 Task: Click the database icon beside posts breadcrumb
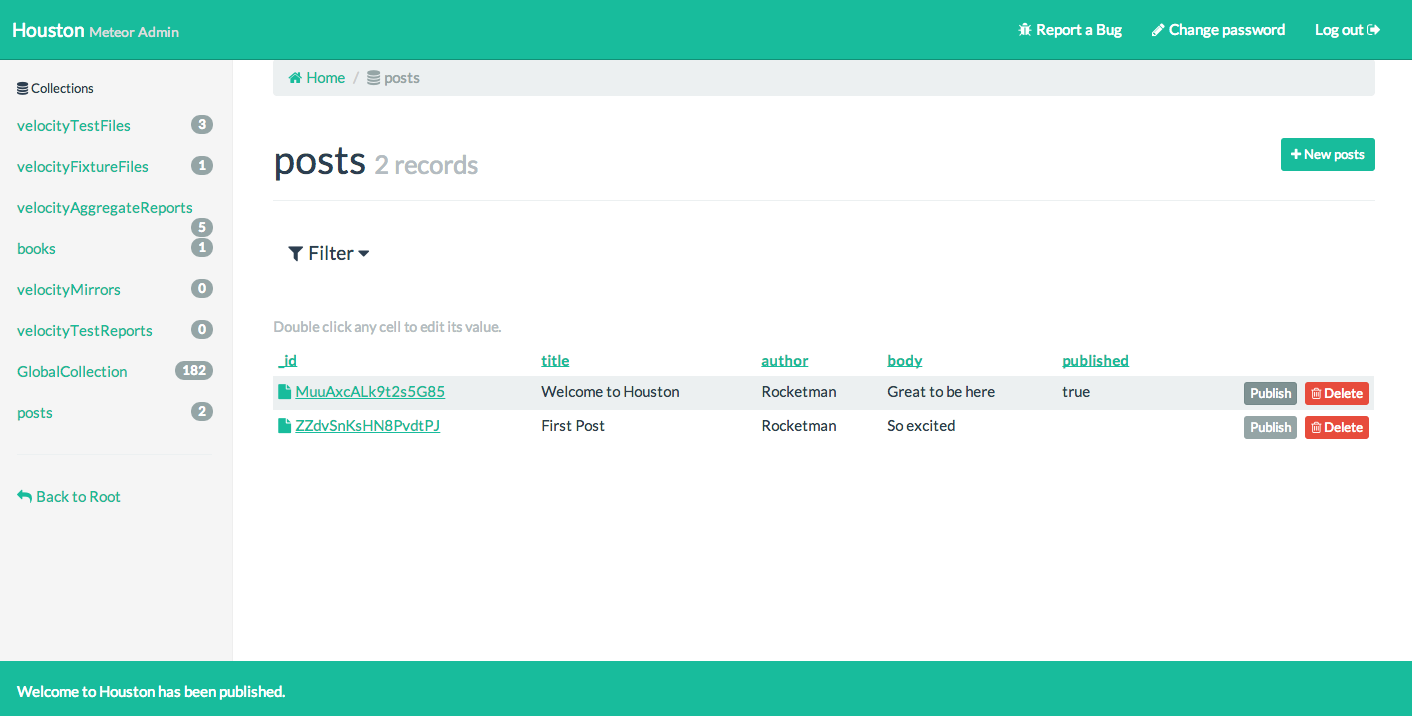373,78
